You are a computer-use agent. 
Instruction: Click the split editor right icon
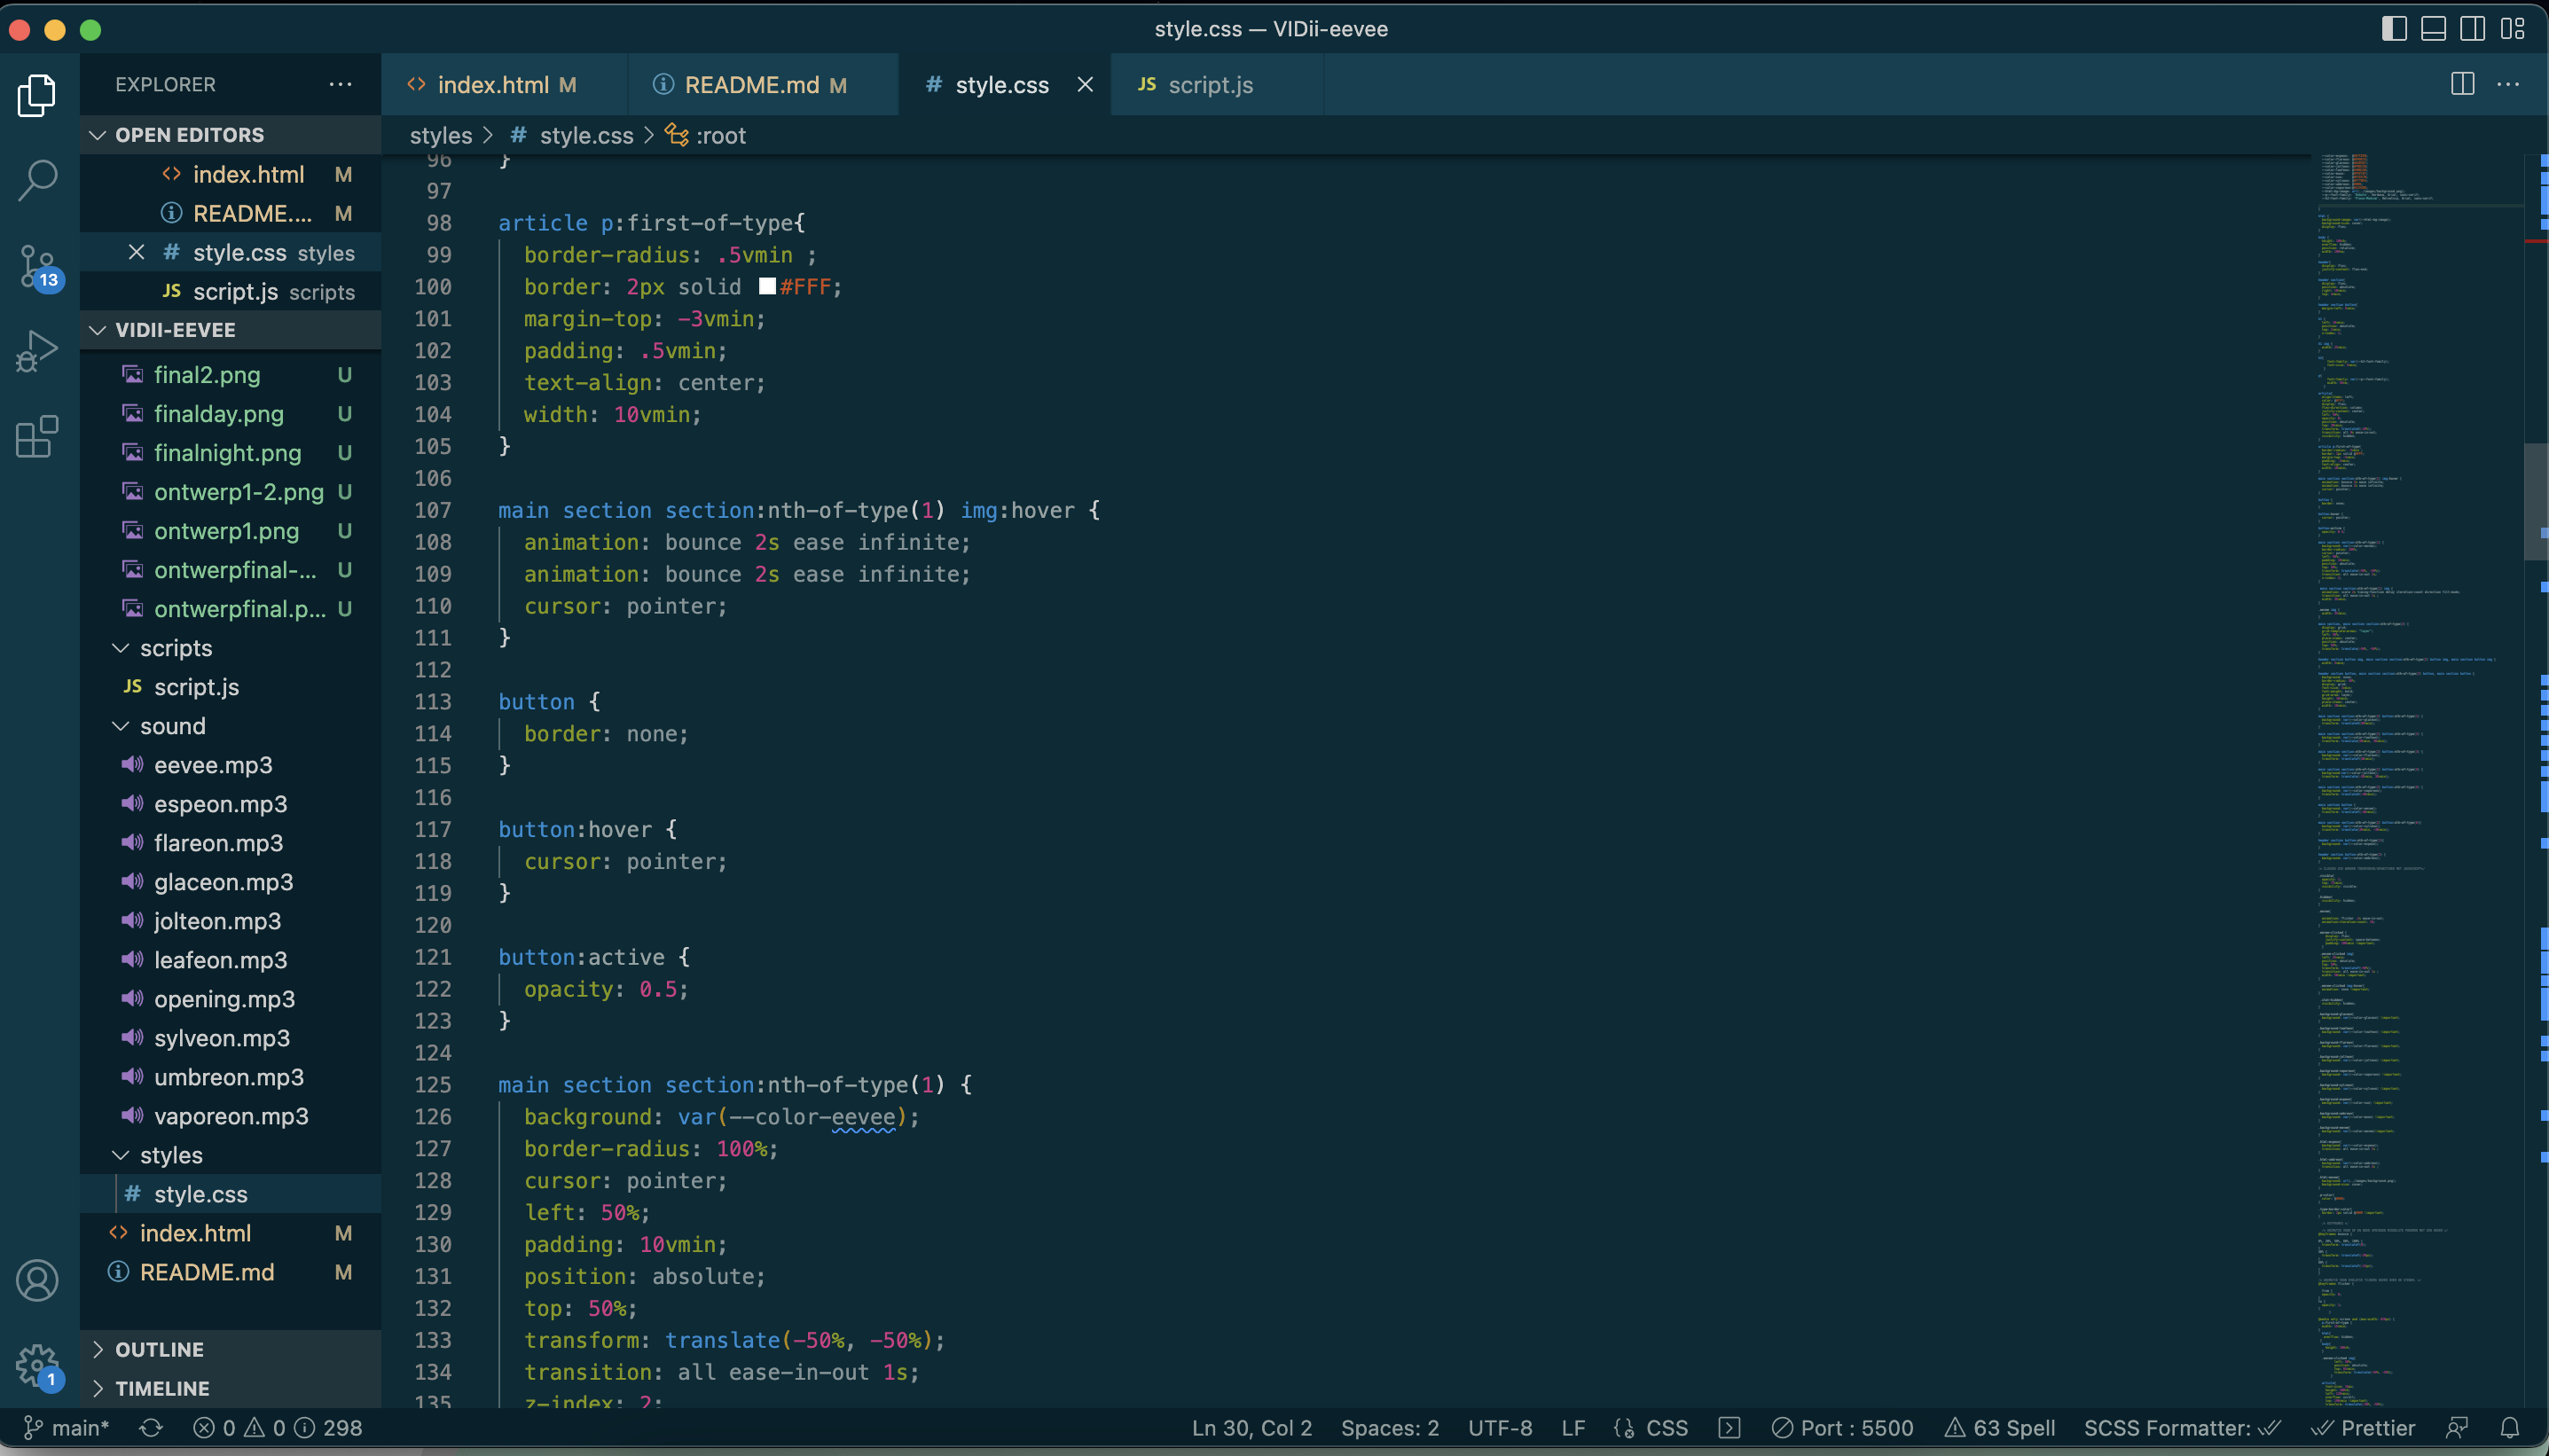point(2462,85)
